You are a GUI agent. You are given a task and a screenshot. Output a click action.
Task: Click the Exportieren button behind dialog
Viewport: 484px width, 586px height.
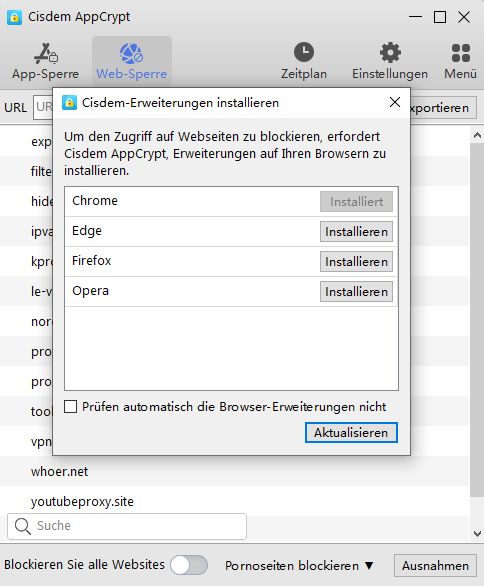coord(443,108)
